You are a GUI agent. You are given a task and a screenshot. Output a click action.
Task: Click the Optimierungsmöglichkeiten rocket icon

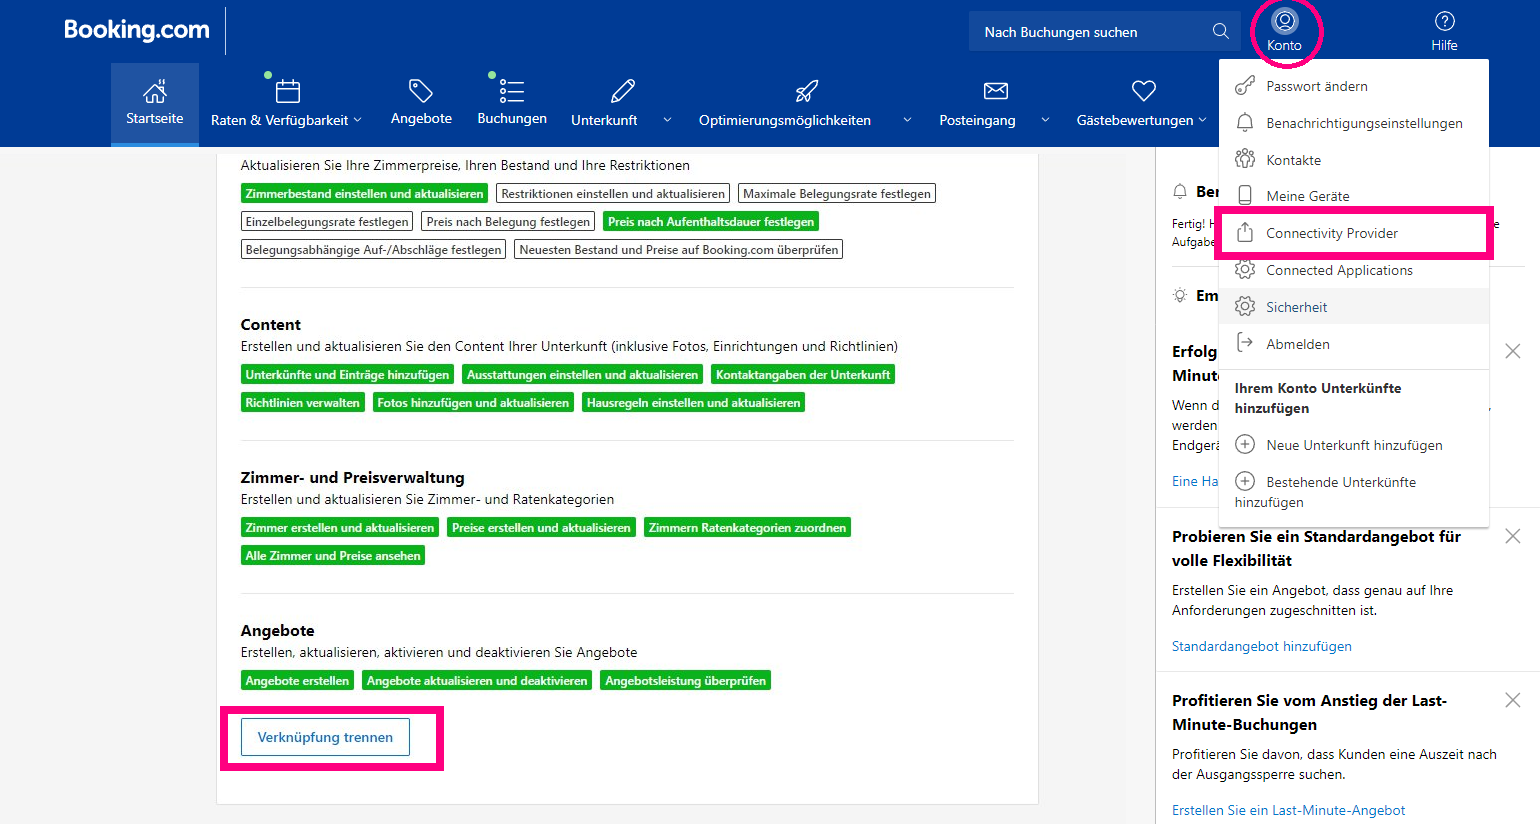pyautogui.click(x=806, y=91)
